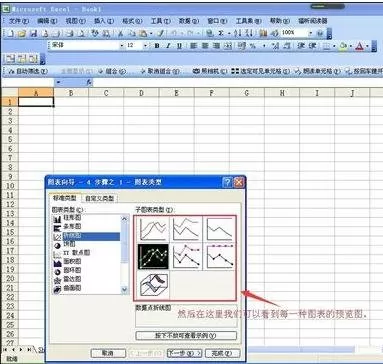Click the Align Left icon
Viewport: 383px width, 364px height.
(193, 46)
